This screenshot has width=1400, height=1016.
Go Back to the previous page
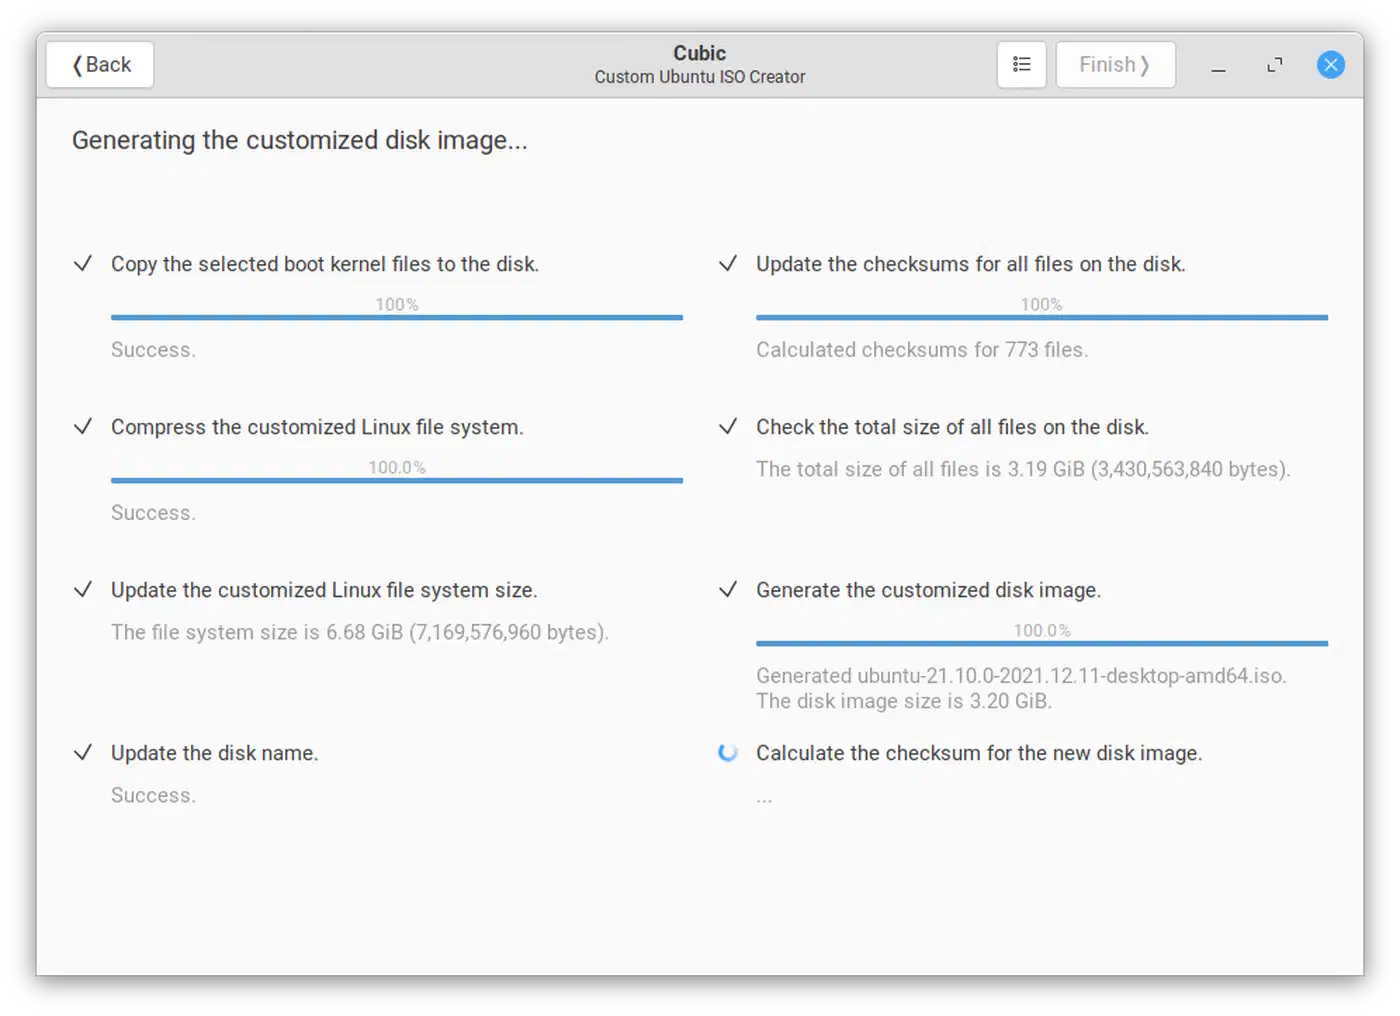(x=100, y=65)
